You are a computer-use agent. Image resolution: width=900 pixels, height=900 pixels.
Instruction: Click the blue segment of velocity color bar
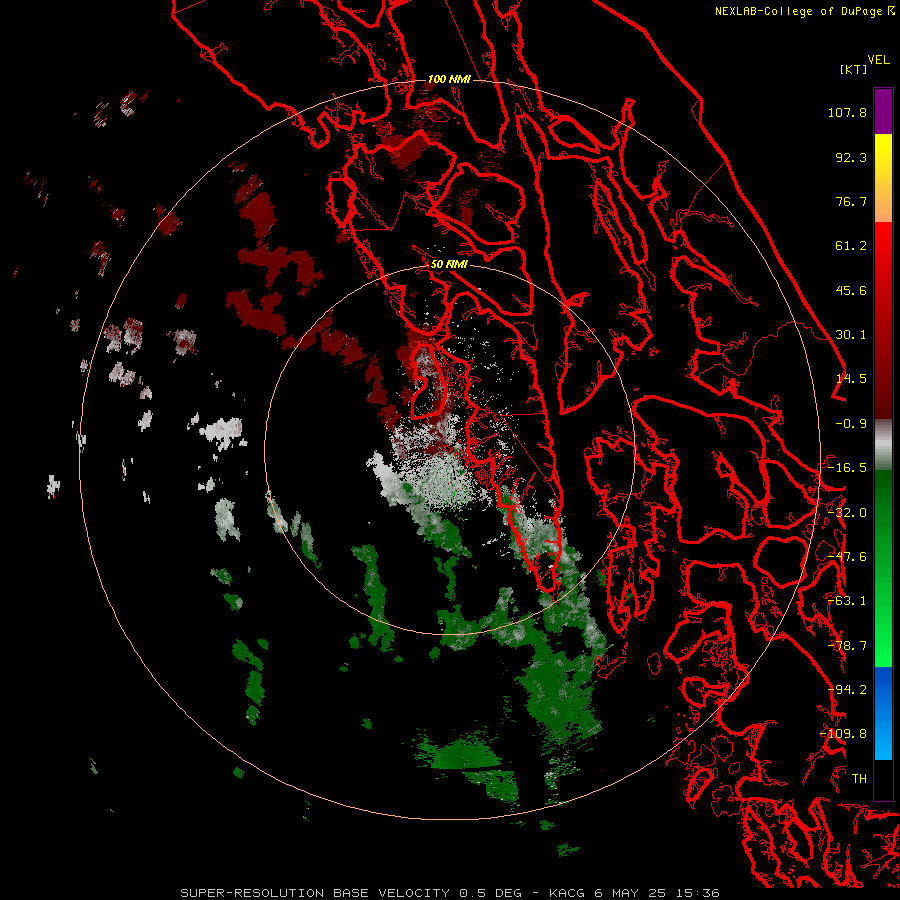883,713
